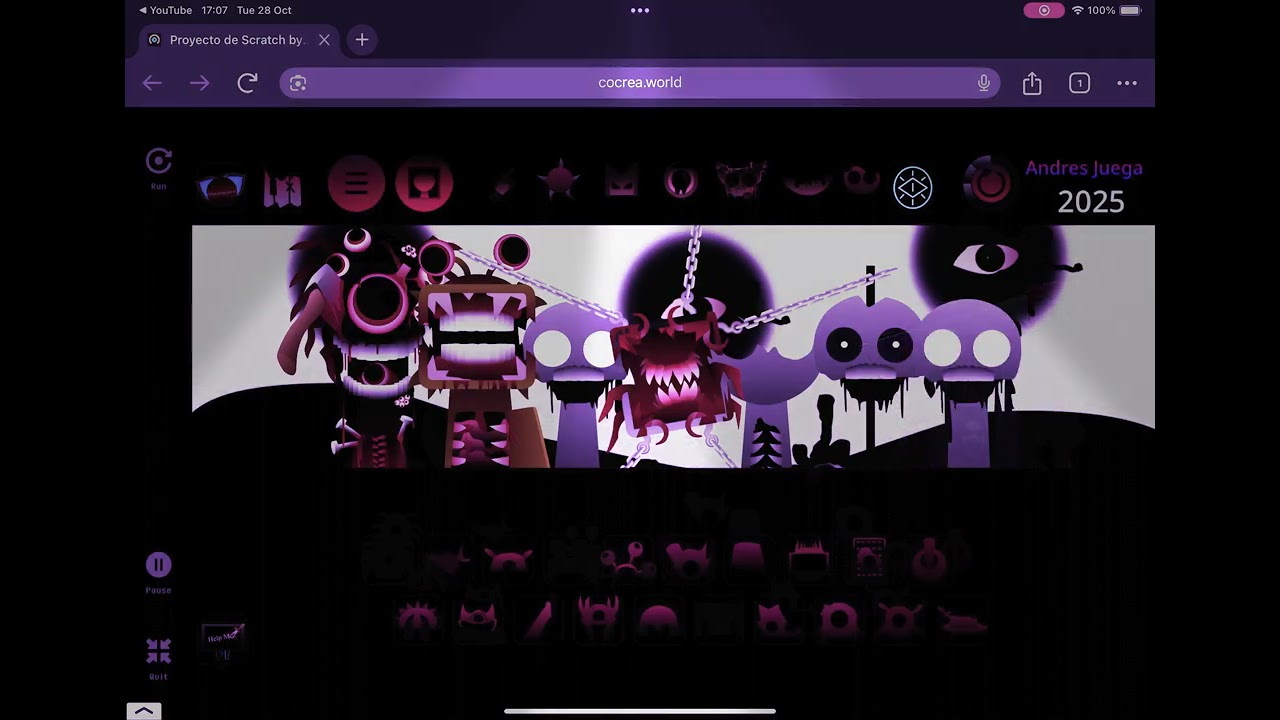Click the white hexagon eye icon
The width and height of the screenshot is (1280, 720).
(x=912, y=188)
